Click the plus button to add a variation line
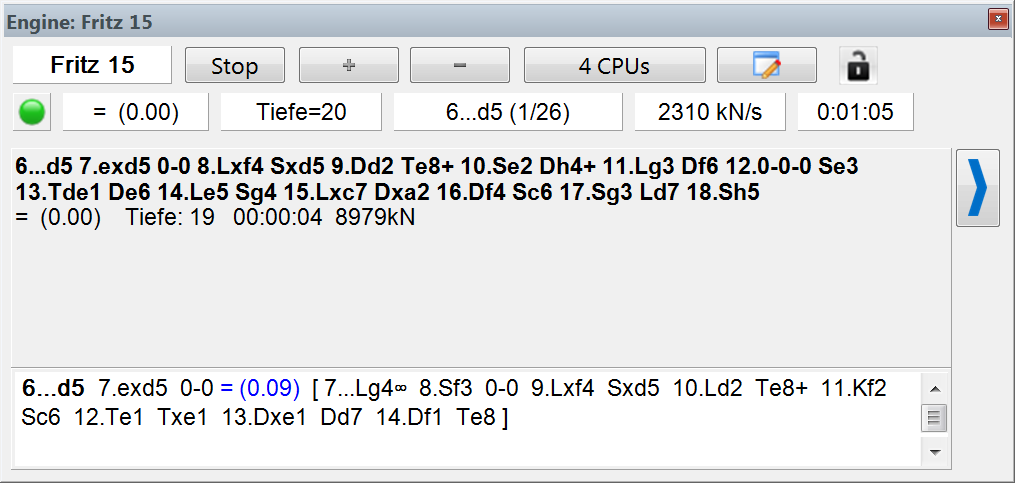Screen dimensions: 1015x483 click(349, 66)
